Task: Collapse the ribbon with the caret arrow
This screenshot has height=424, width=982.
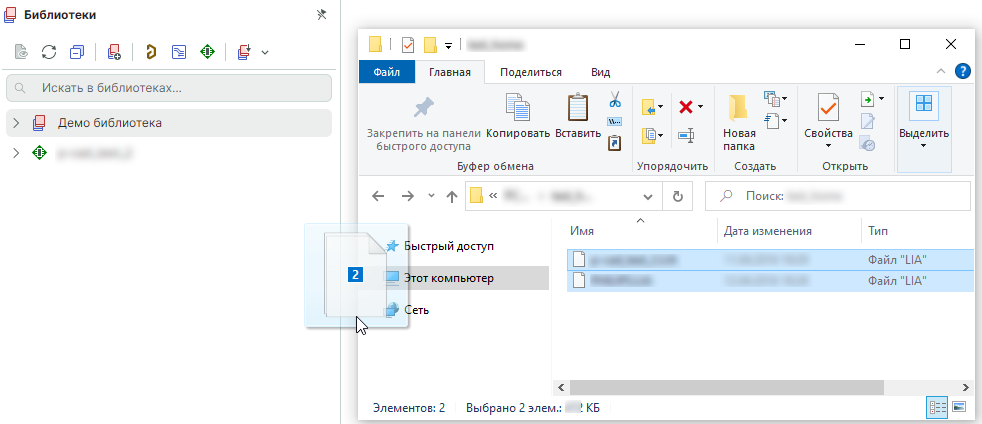Action: (940, 71)
